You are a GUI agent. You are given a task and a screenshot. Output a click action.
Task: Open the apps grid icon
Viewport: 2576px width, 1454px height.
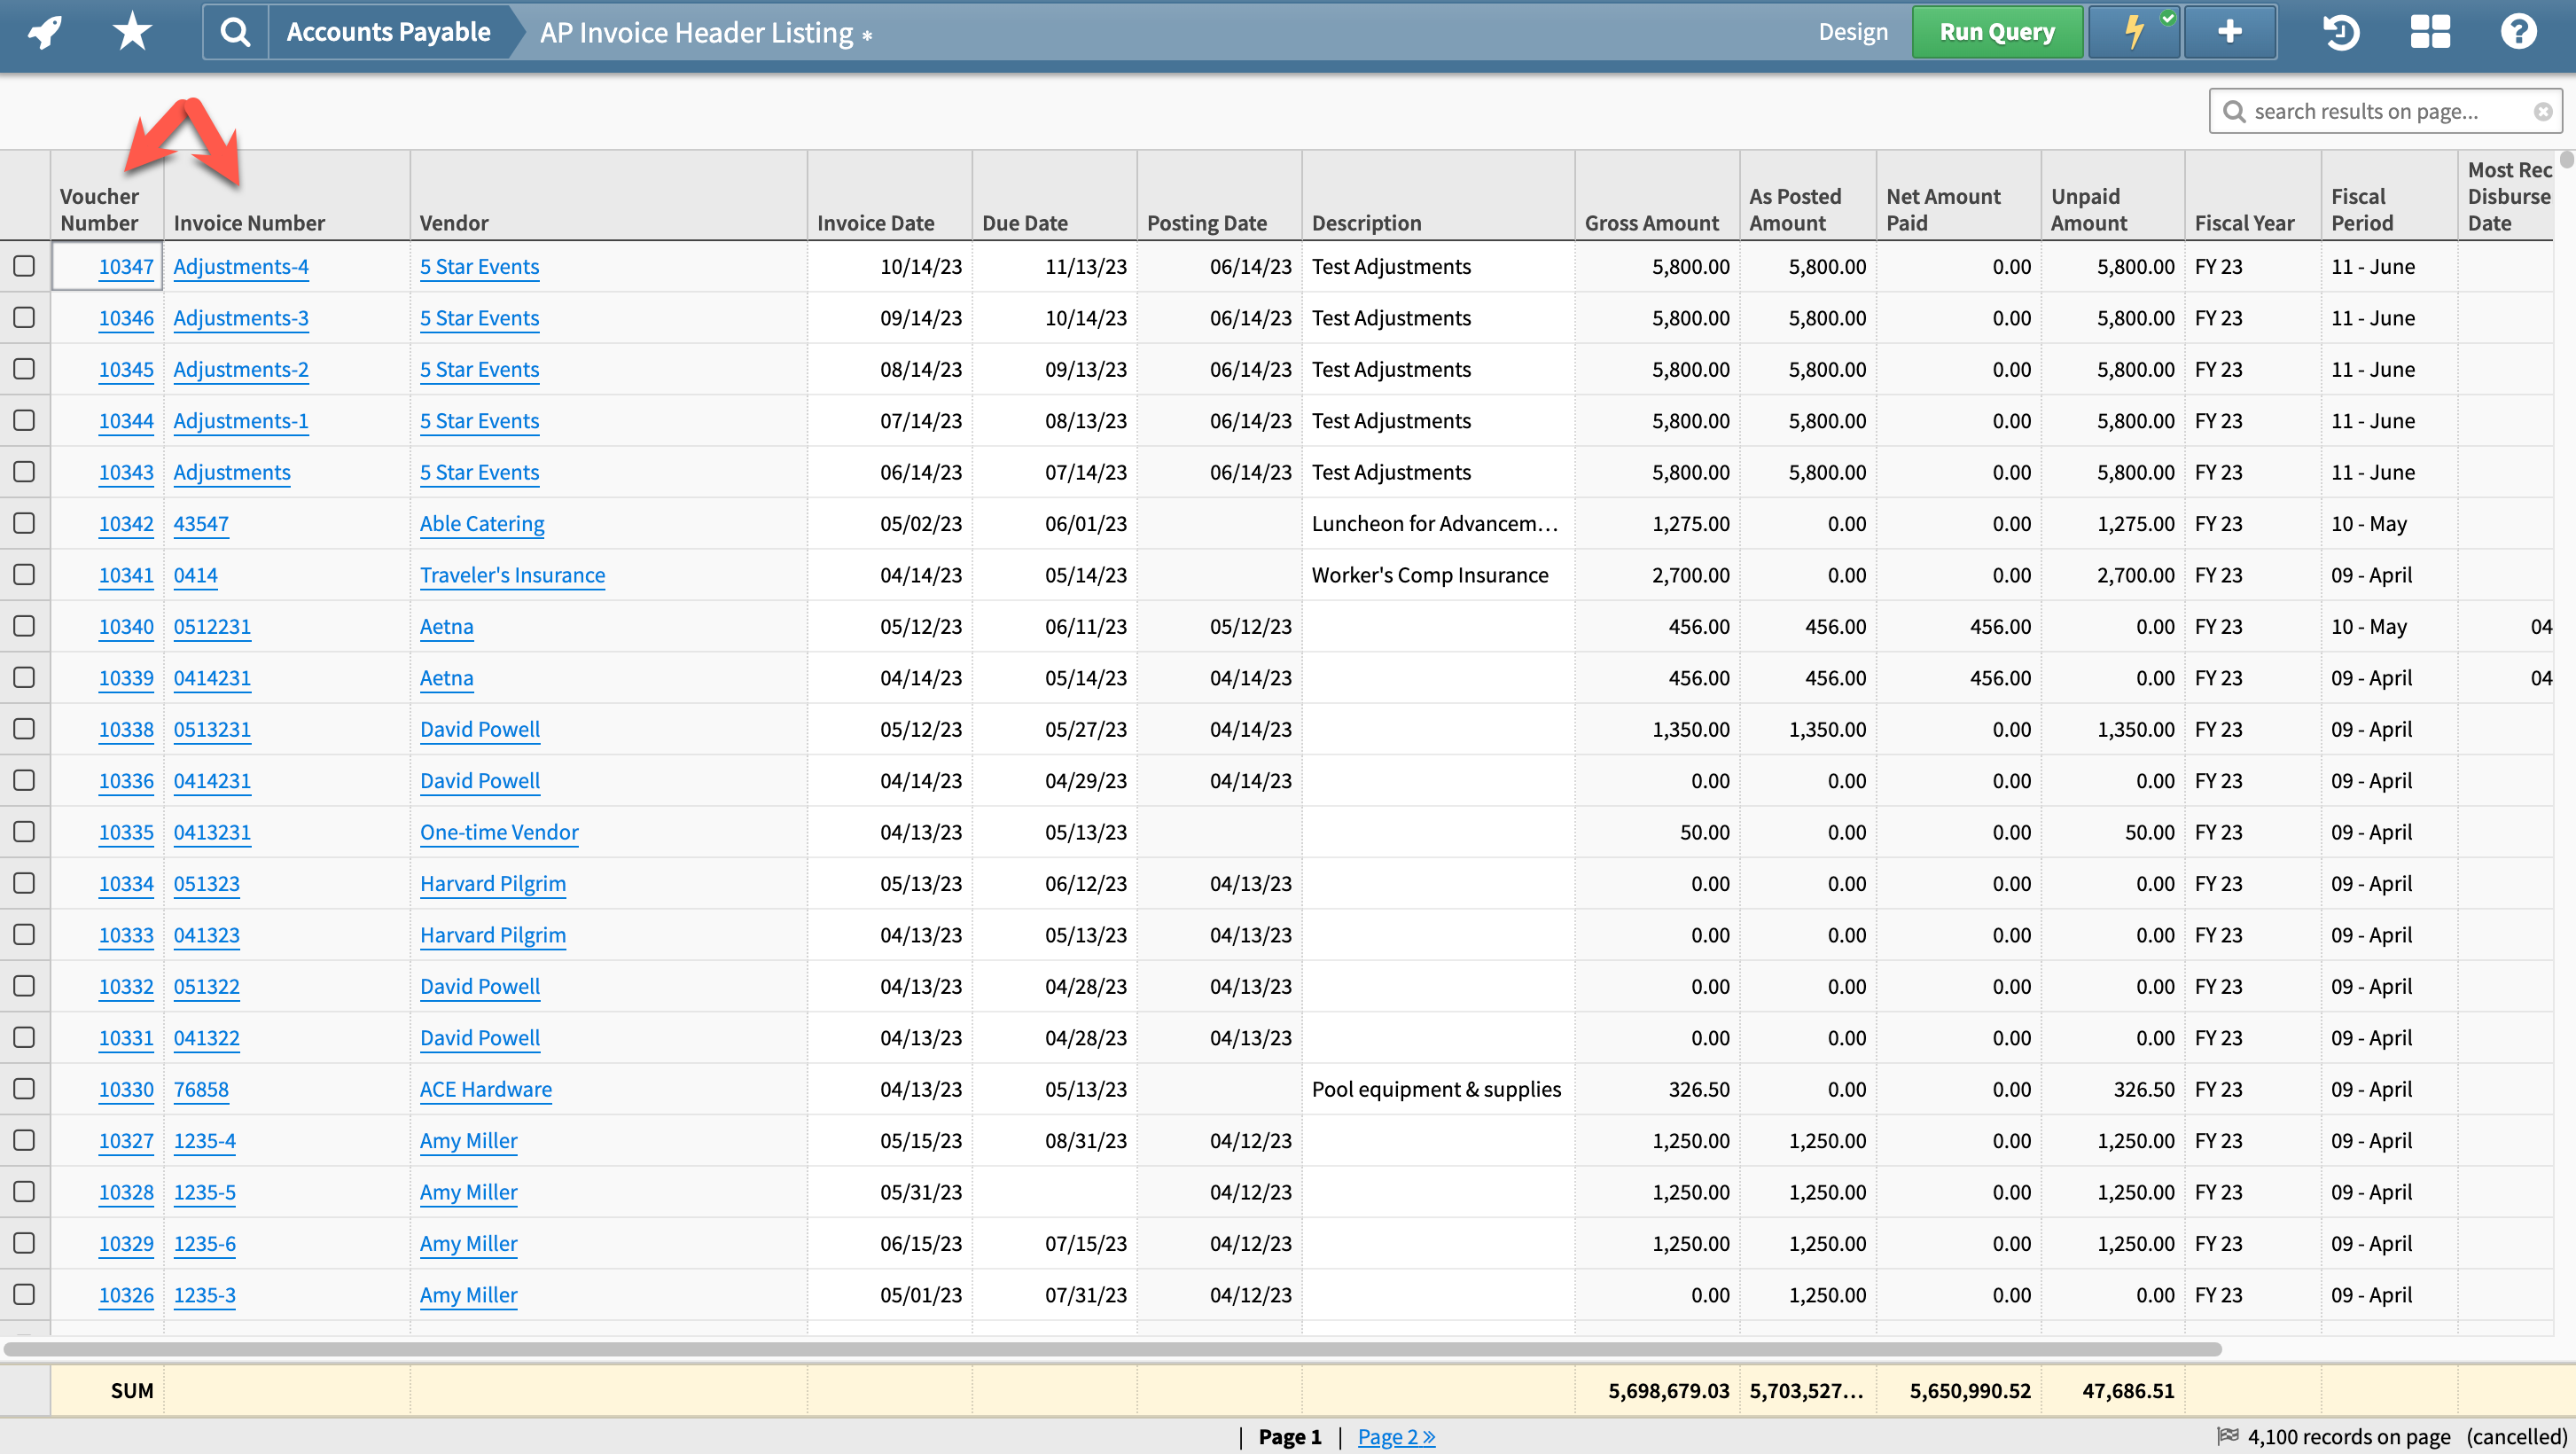[x=2429, y=31]
